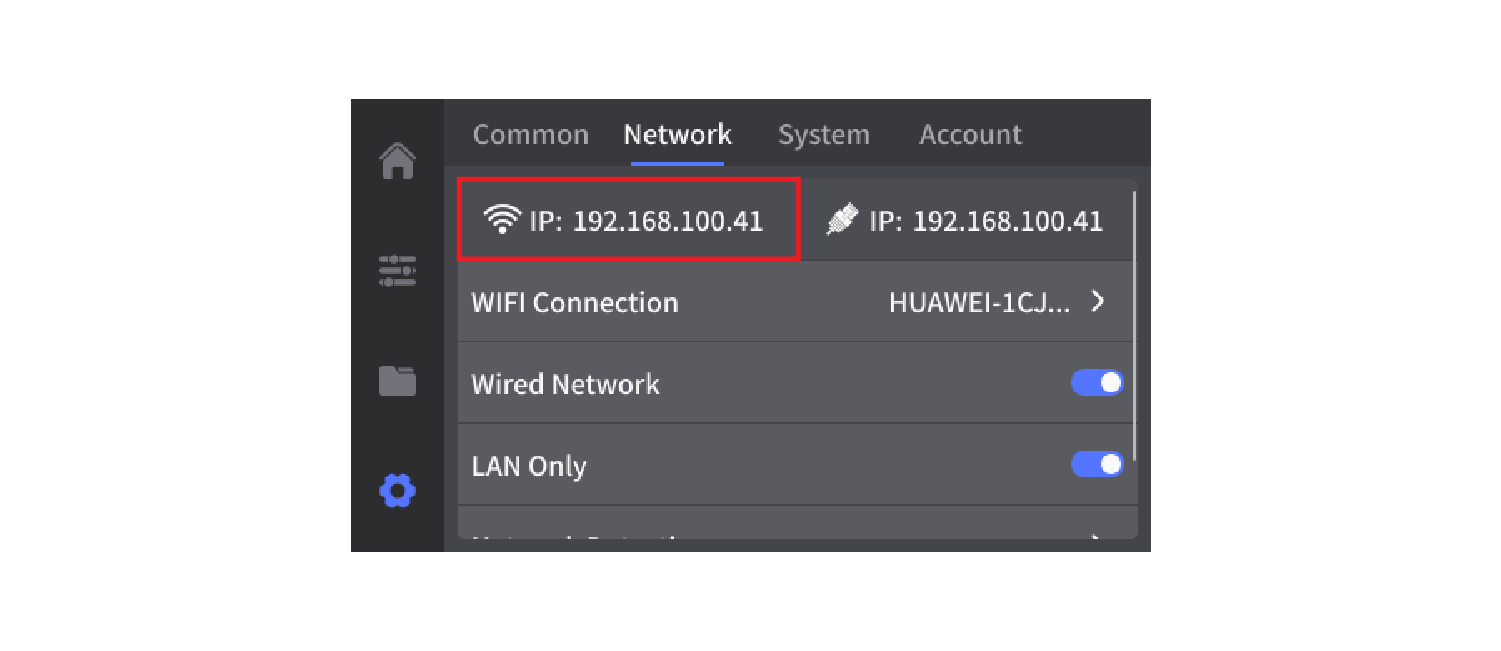Open the files folder icon in sidebar
The height and width of the screenshot is (651, 1501).
[397, 381]
